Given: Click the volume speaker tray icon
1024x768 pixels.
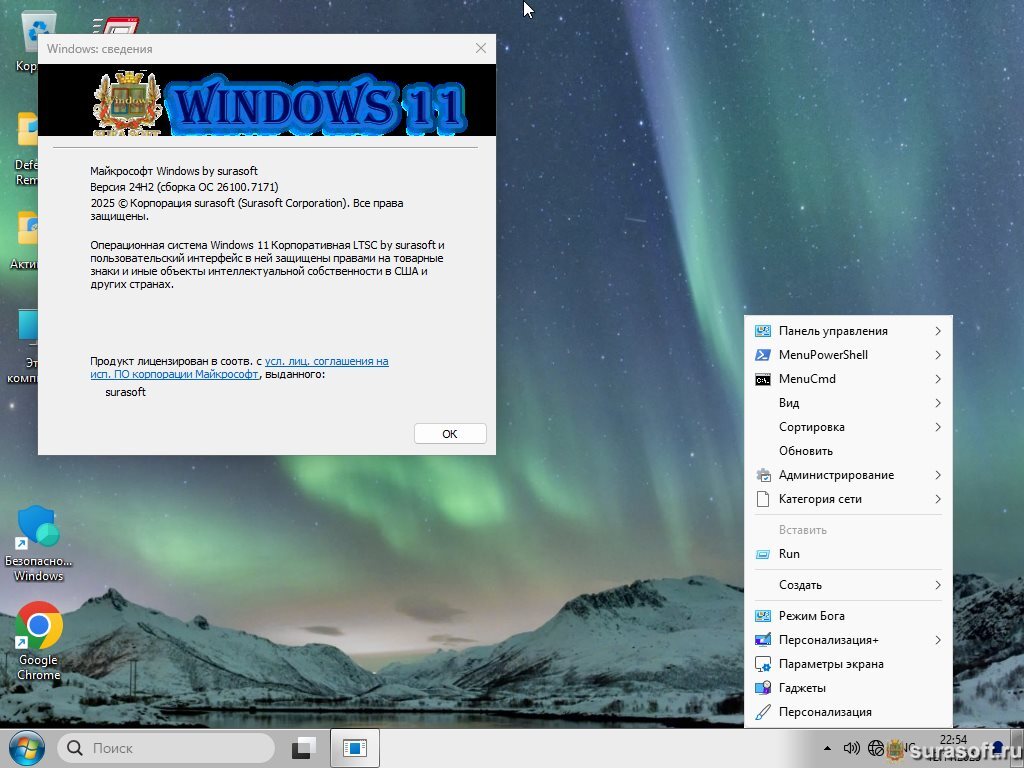Looking at the screenshot, I should 852,748.
